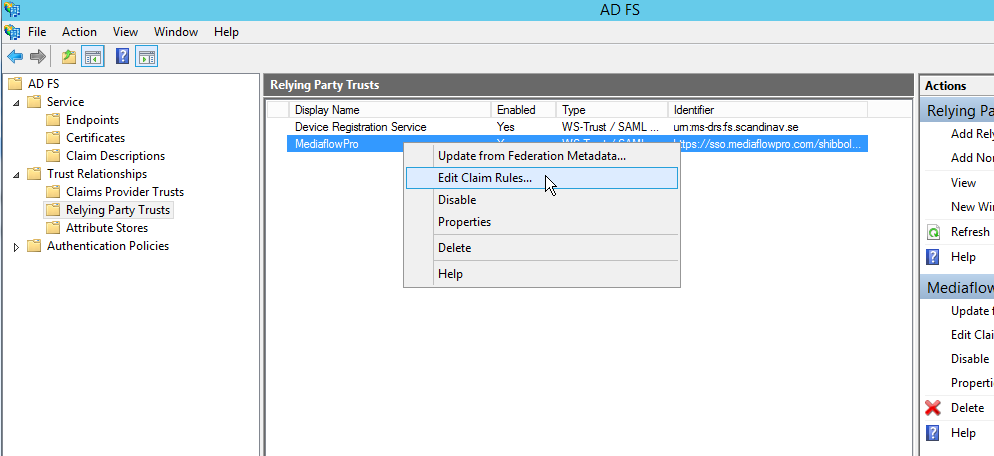Viewport: 994px width, 456px height.
Task: Open the Action menu in menu bar
Action: point(79,32)
